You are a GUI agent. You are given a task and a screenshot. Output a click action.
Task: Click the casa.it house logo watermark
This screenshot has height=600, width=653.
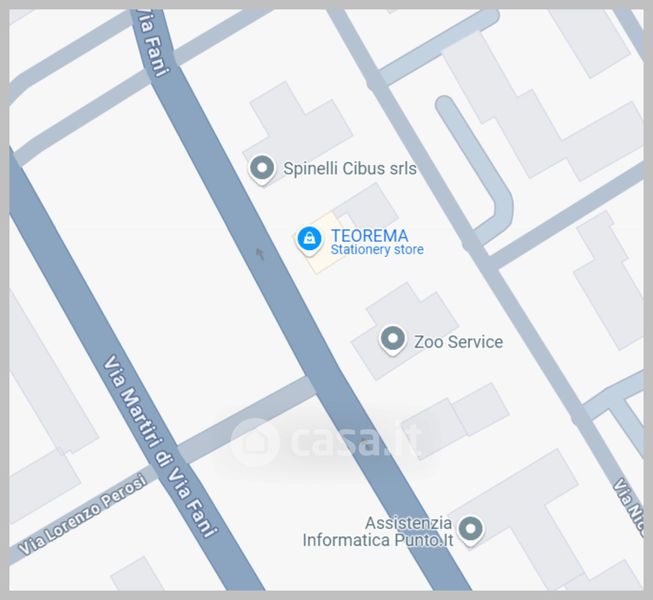tap(254, 441)
